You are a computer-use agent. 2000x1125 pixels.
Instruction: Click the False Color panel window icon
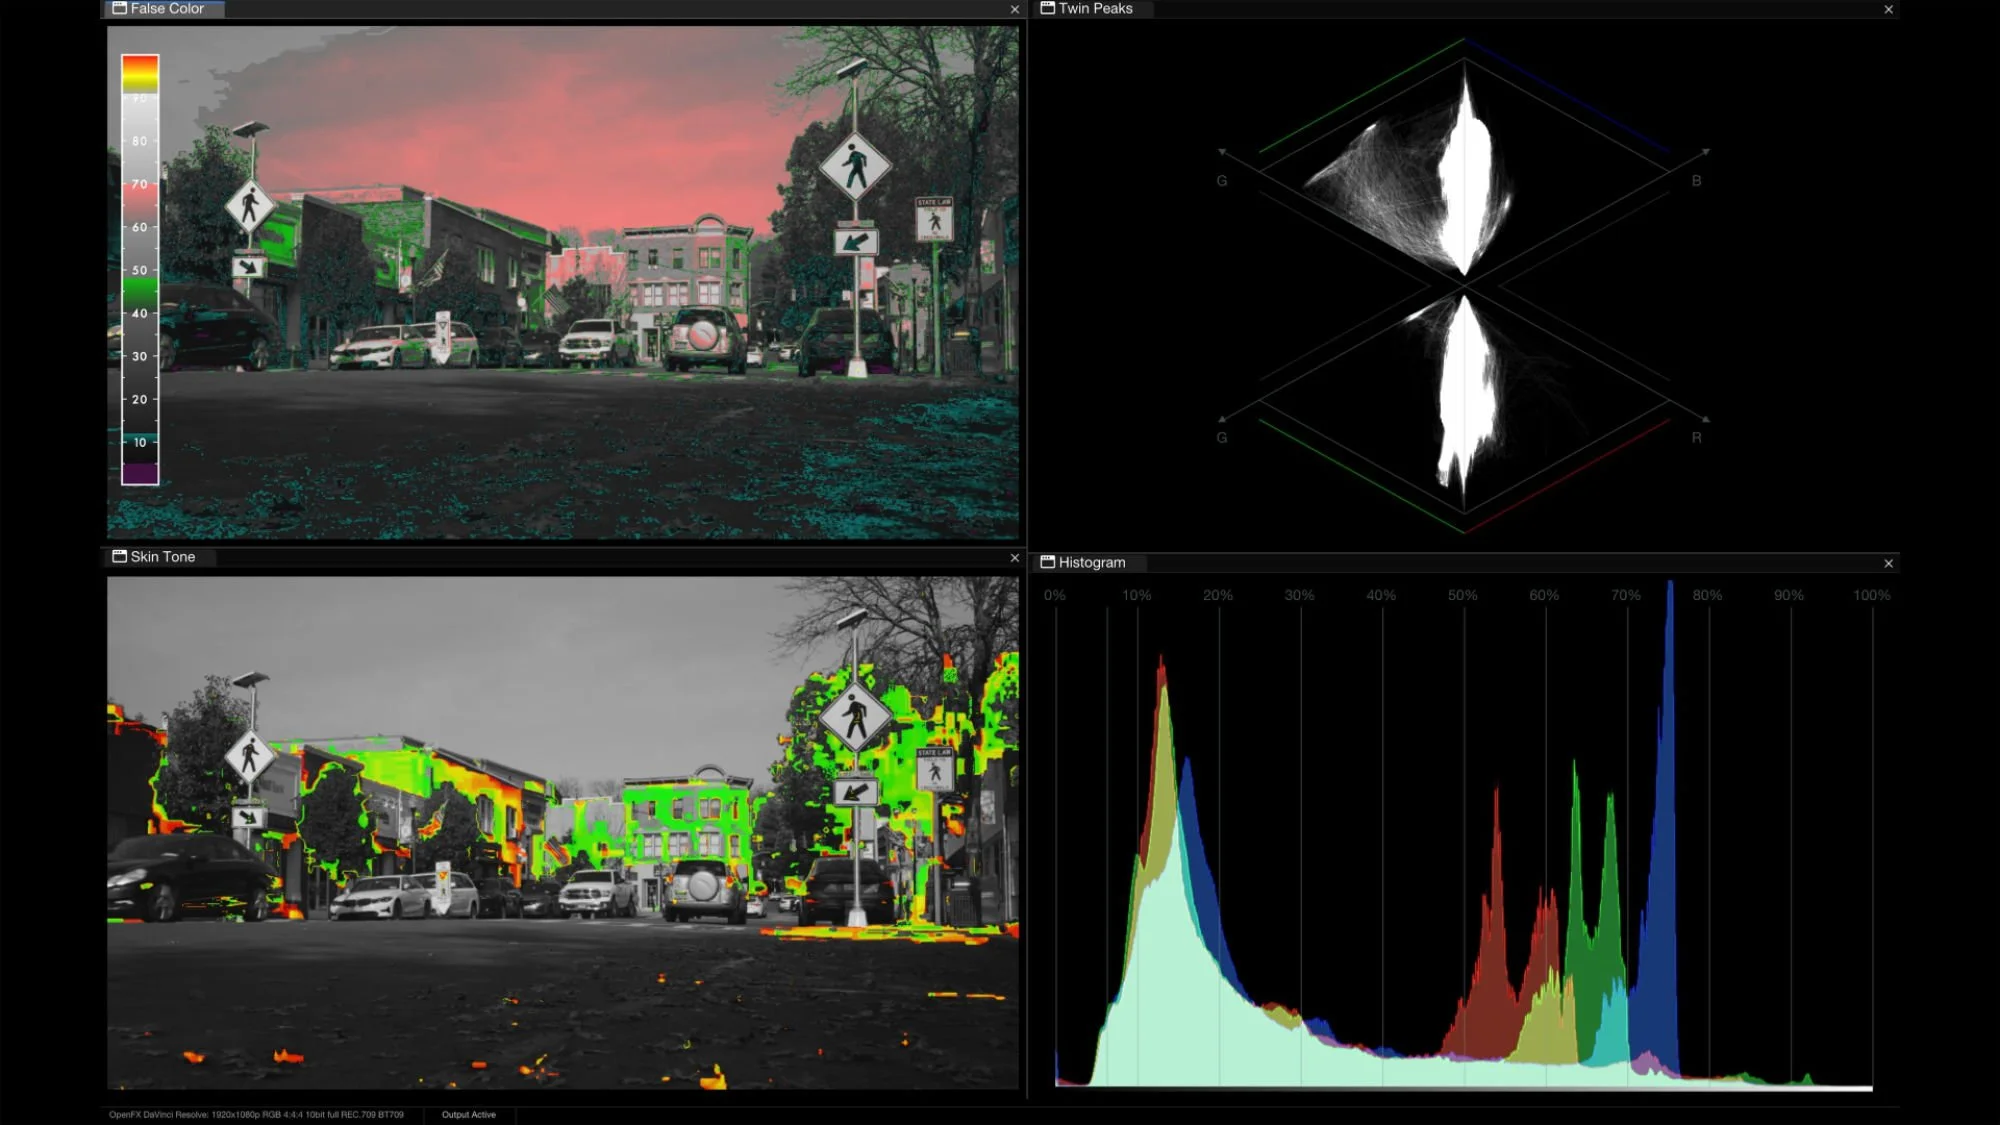(x=119, y=8)
